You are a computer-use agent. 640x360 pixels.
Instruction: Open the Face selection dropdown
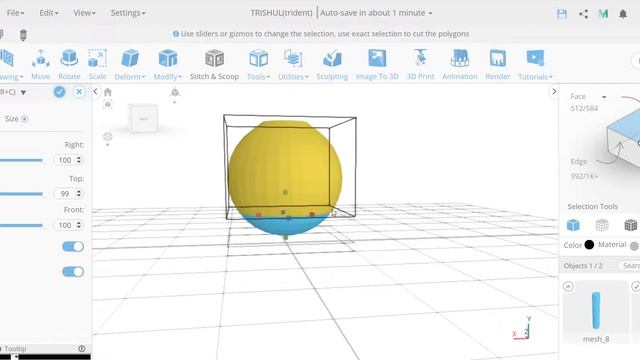tap(588, 96)
